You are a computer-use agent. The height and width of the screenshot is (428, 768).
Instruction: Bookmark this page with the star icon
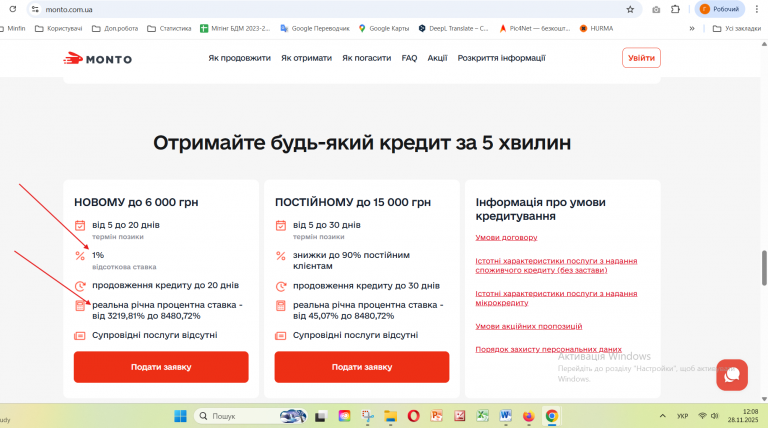[x=630, y=9]
